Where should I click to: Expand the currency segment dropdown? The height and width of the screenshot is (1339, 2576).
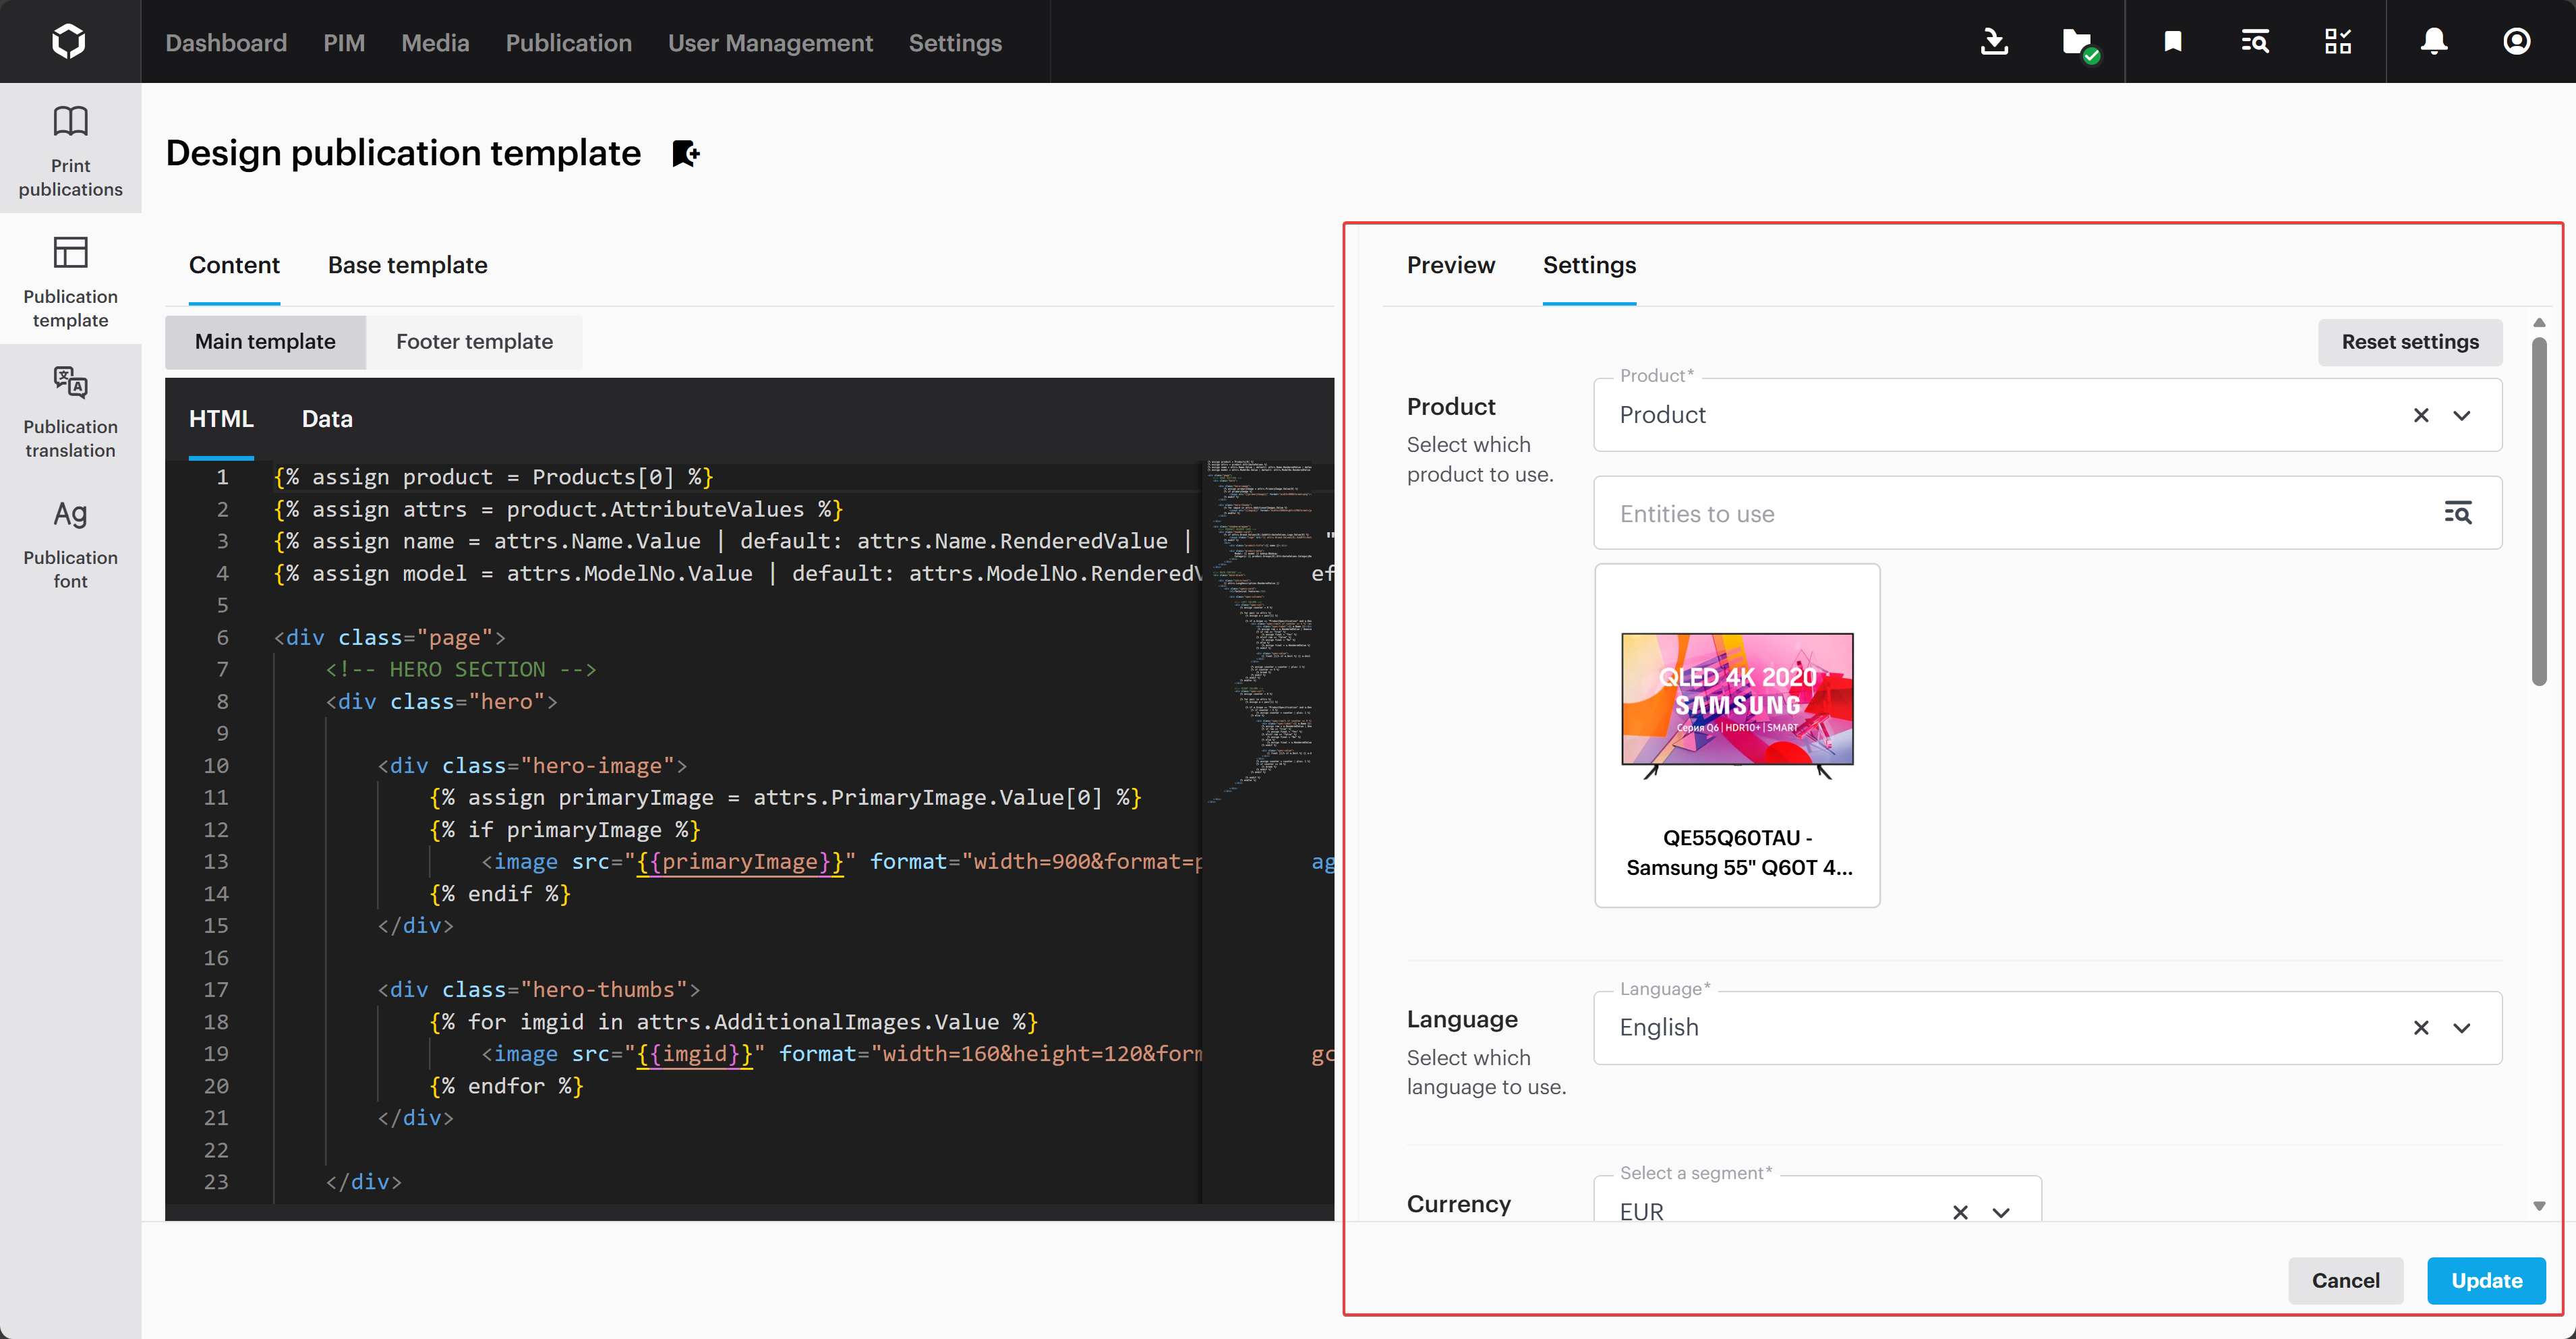[x=2001, y=1212]
